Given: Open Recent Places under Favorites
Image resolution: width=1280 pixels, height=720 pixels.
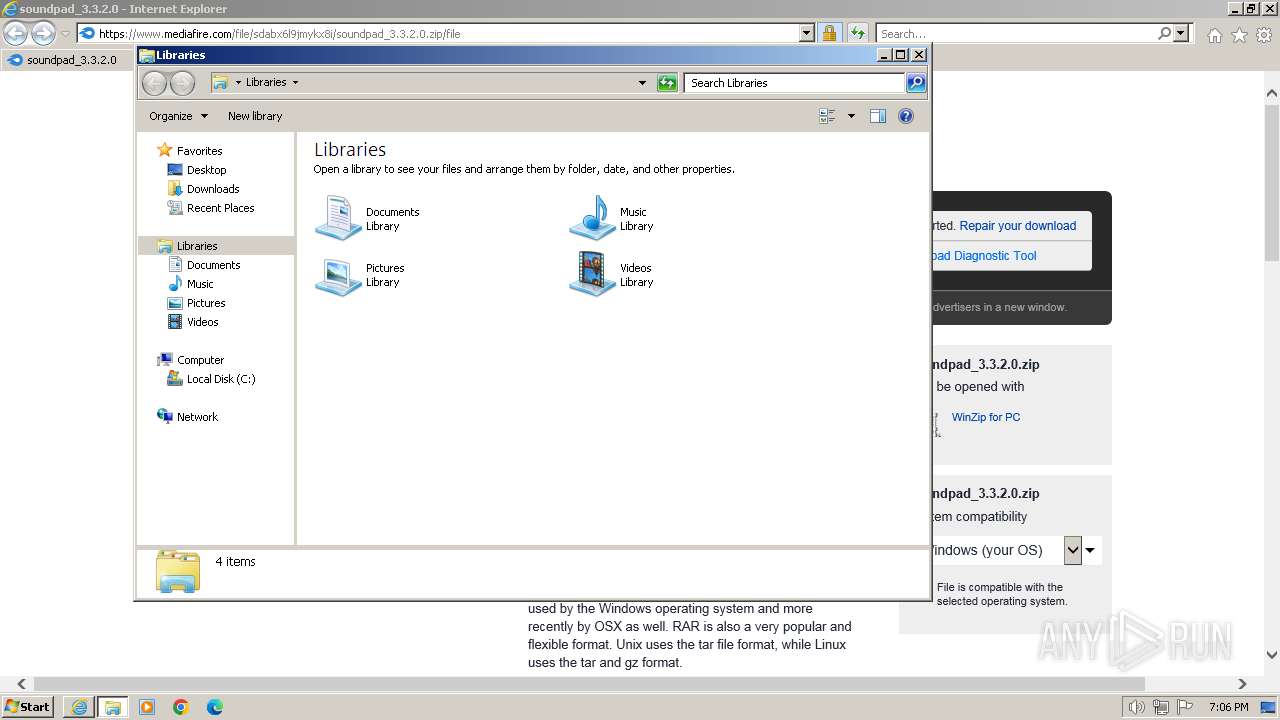Looking at the screenshot, I should 220,208.
